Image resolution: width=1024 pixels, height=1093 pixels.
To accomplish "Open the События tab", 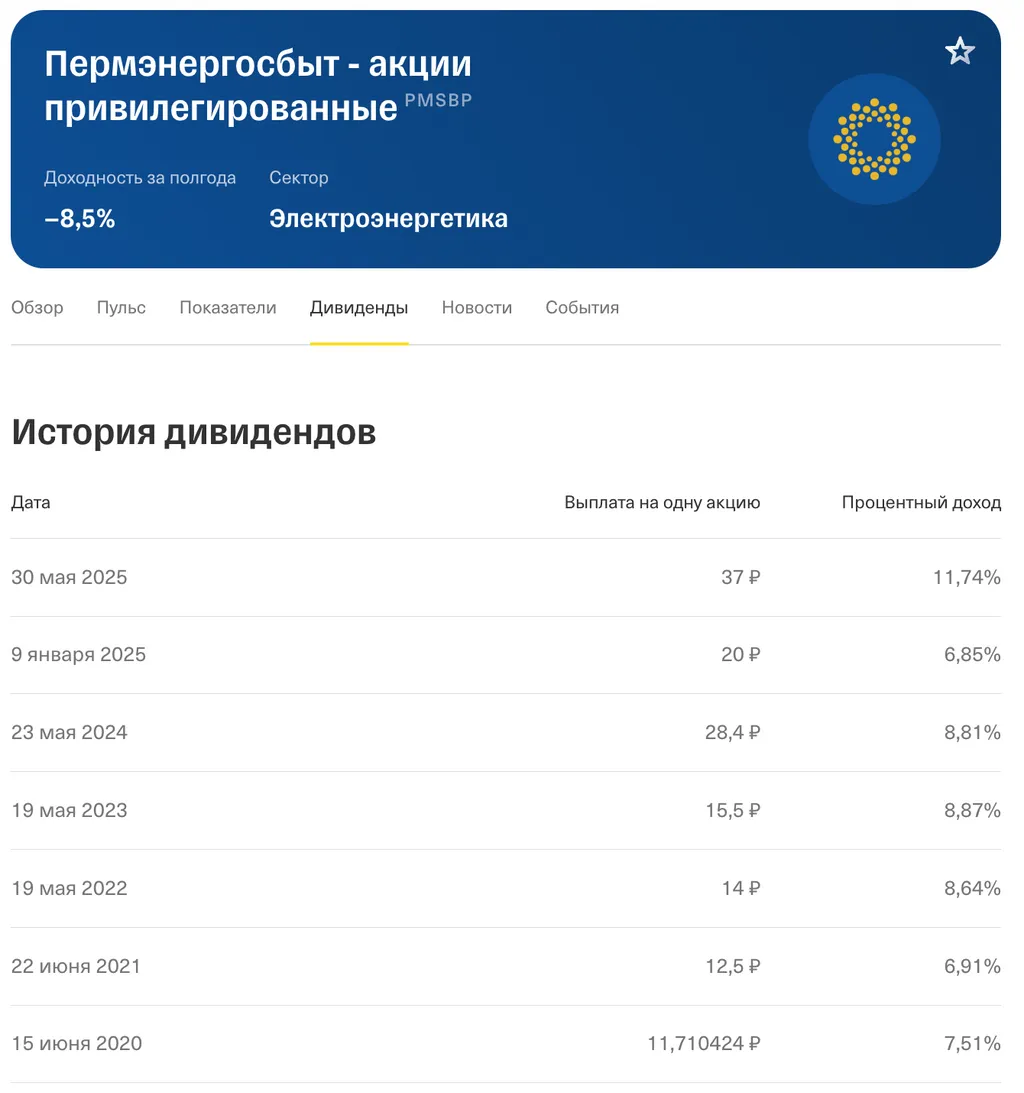I will (582, 308).
